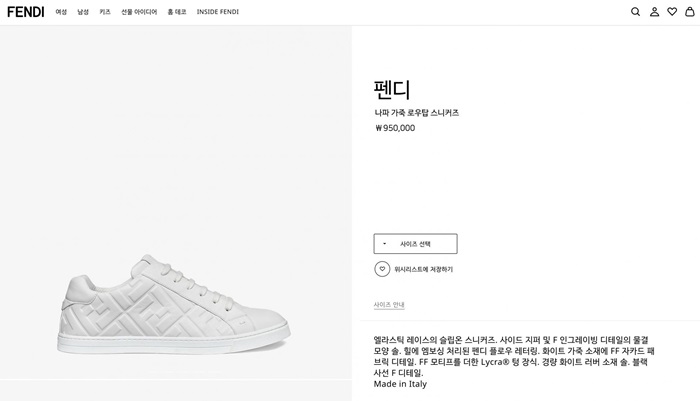The image size is (700, 401).
Task: Click the 펜디 product title
Action: tap(392, 89)
